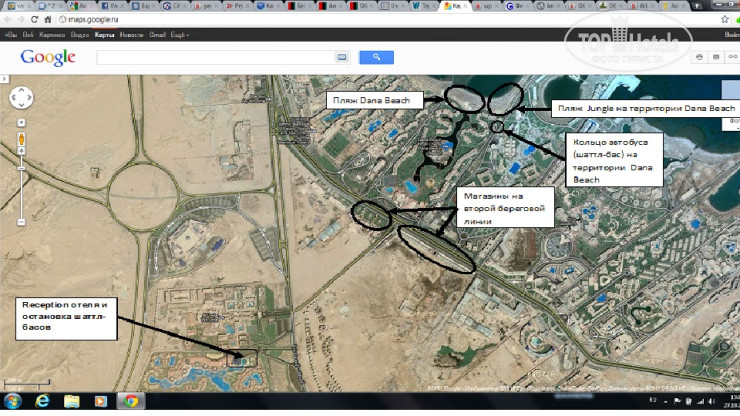Open Gmail link in the Google bar
The height and width of the screenshot is (416, 740).
[156, 34]
